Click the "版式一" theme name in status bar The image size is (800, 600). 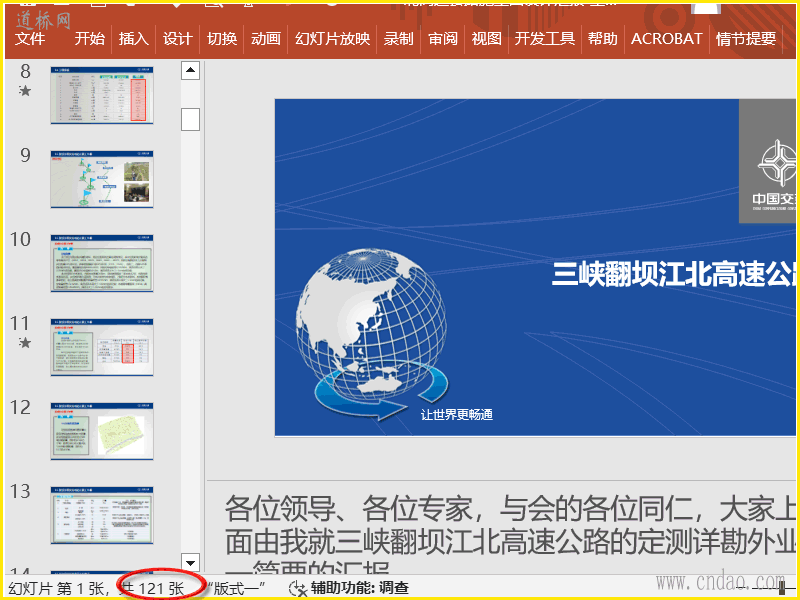[x=236, y=588]
